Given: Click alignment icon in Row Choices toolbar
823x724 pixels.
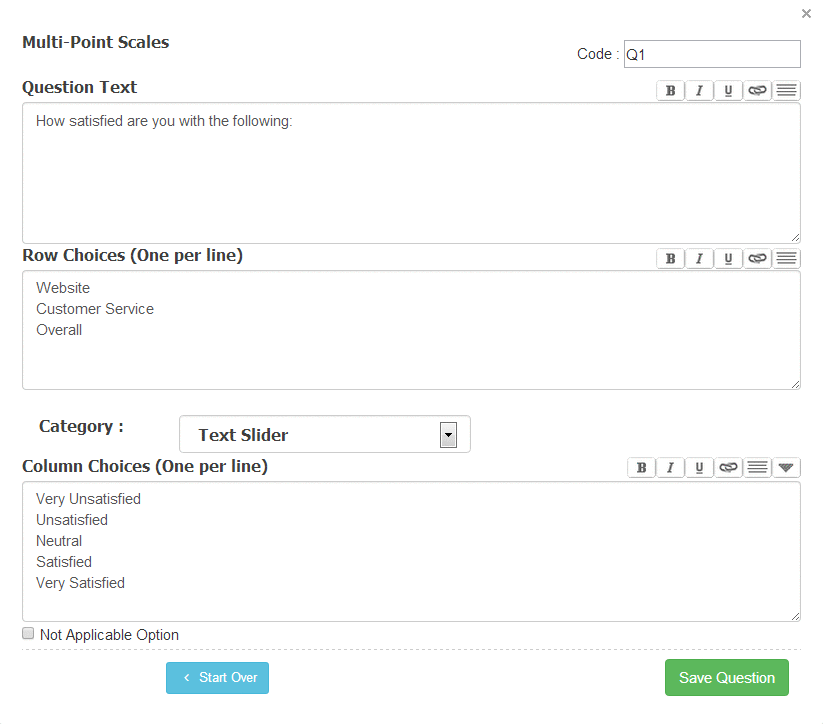Looking at the screenshot, I should (x=787, y=259).
